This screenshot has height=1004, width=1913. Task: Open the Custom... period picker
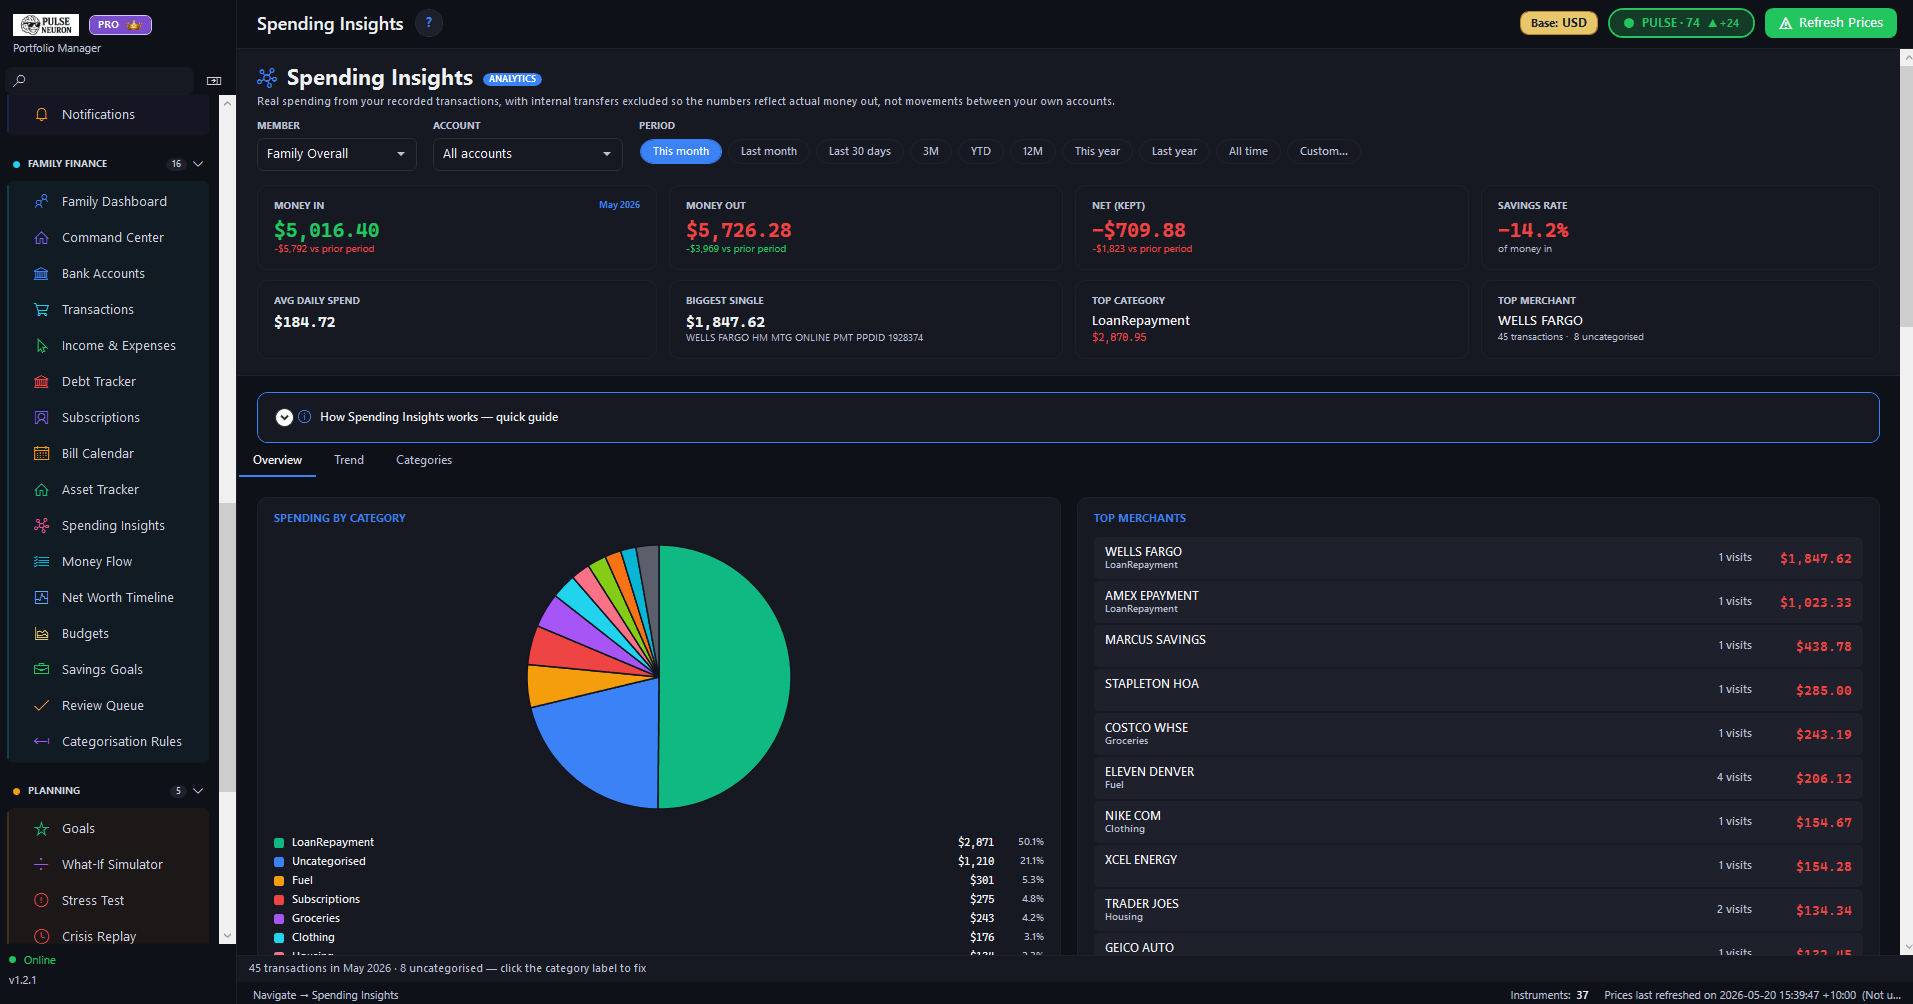click(1324, 151)
